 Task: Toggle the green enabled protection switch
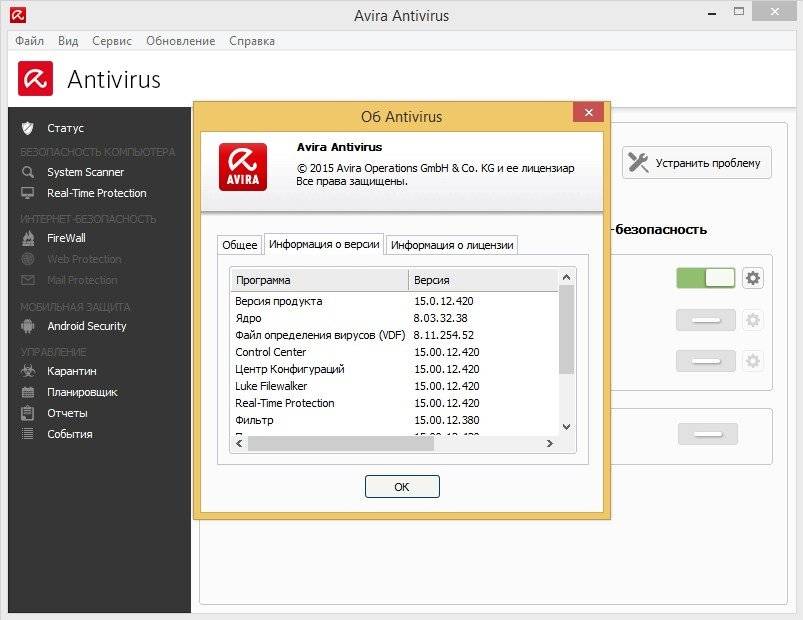click(706, 278)
